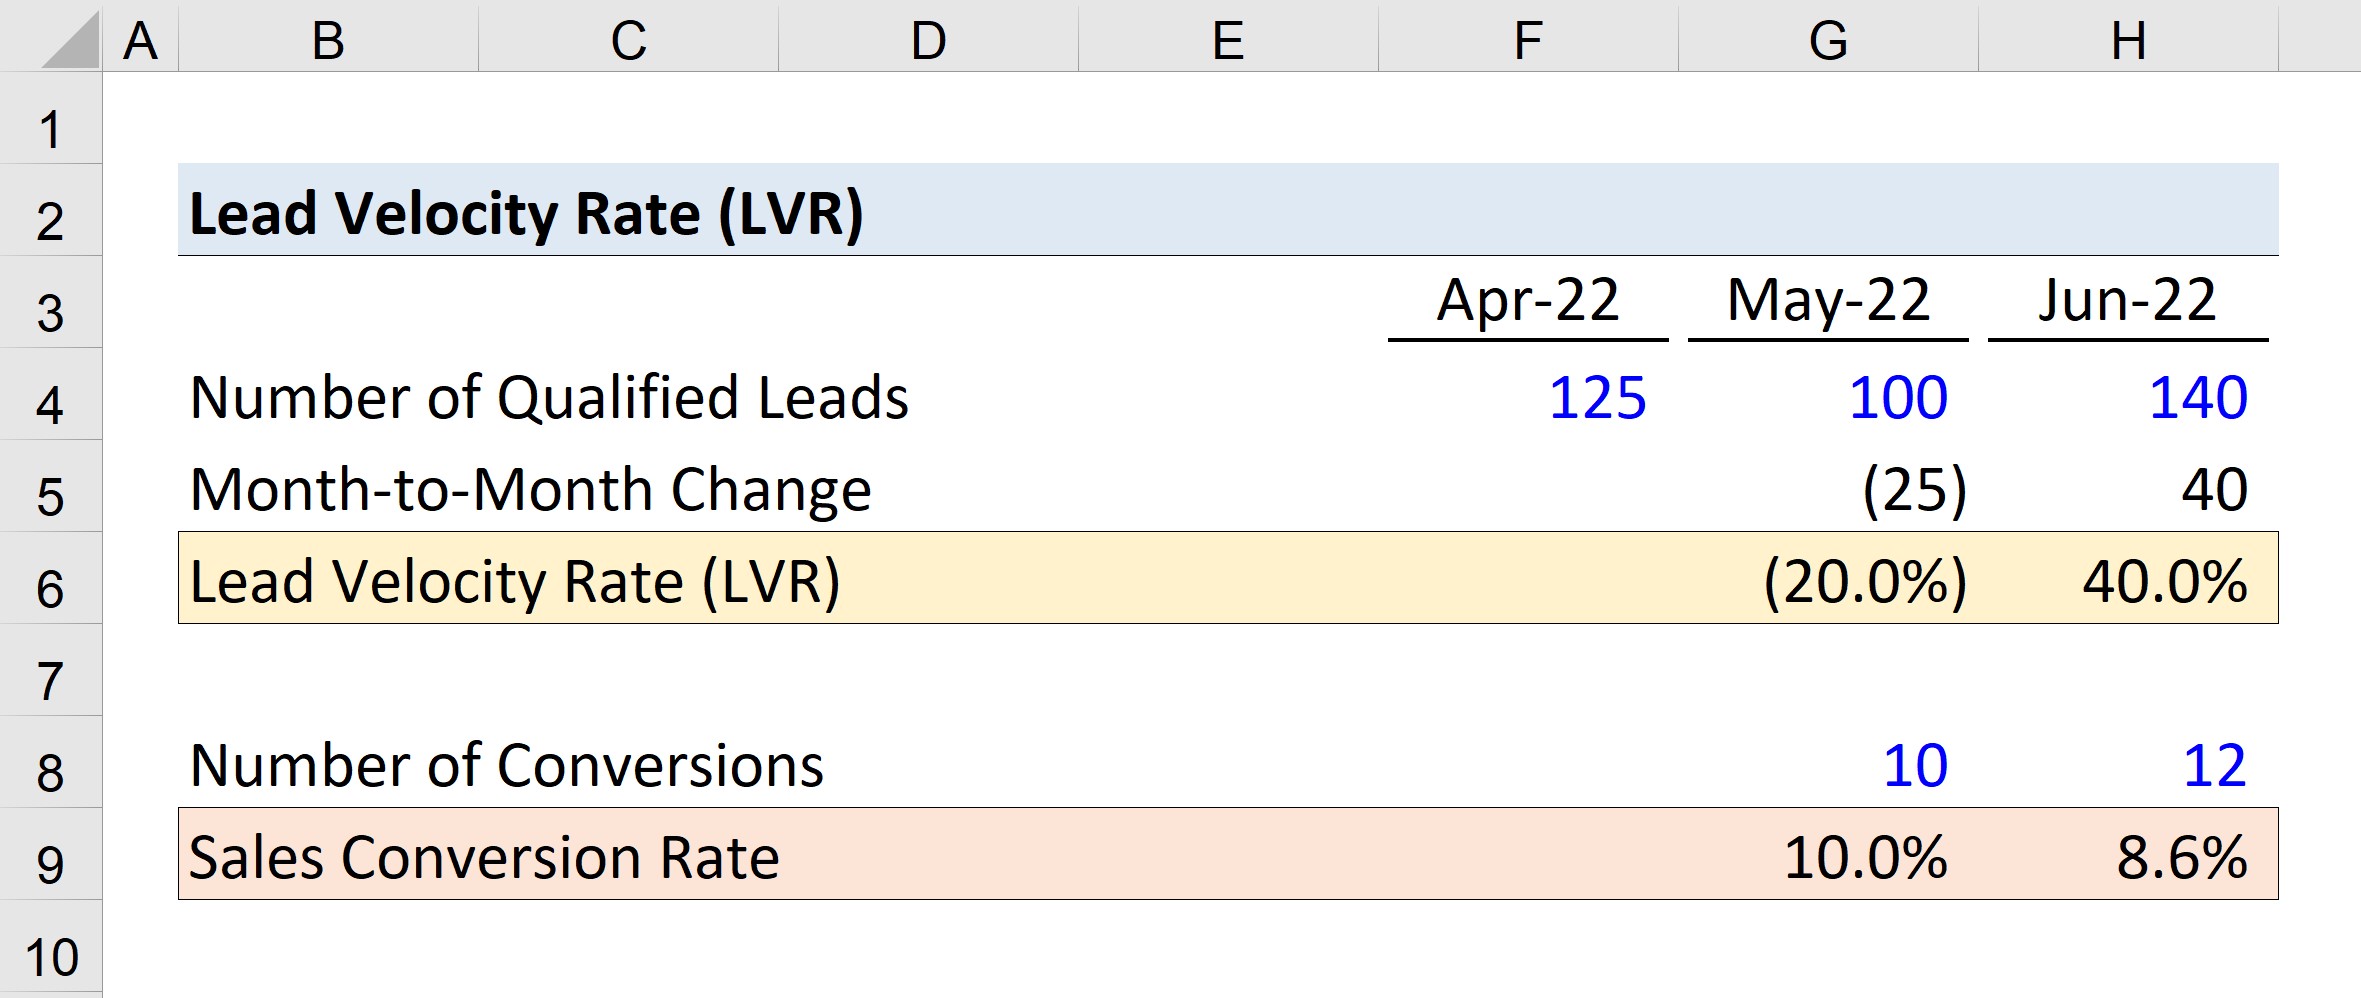Image resolution: width=2361 pixels, height=998 pixels.
Task: Select the 10.0% conversion rate cell
Action: pyautogui.click(x=1866, y=858)
